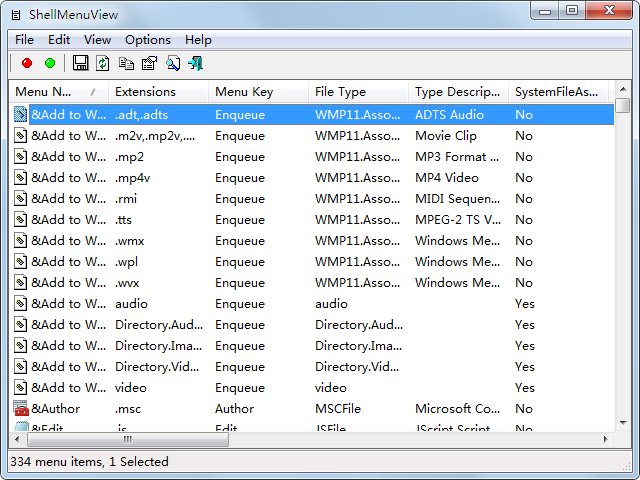Click the icon of the .adt,.adts row
The image size is (640, 480).
tap(20, 115)
